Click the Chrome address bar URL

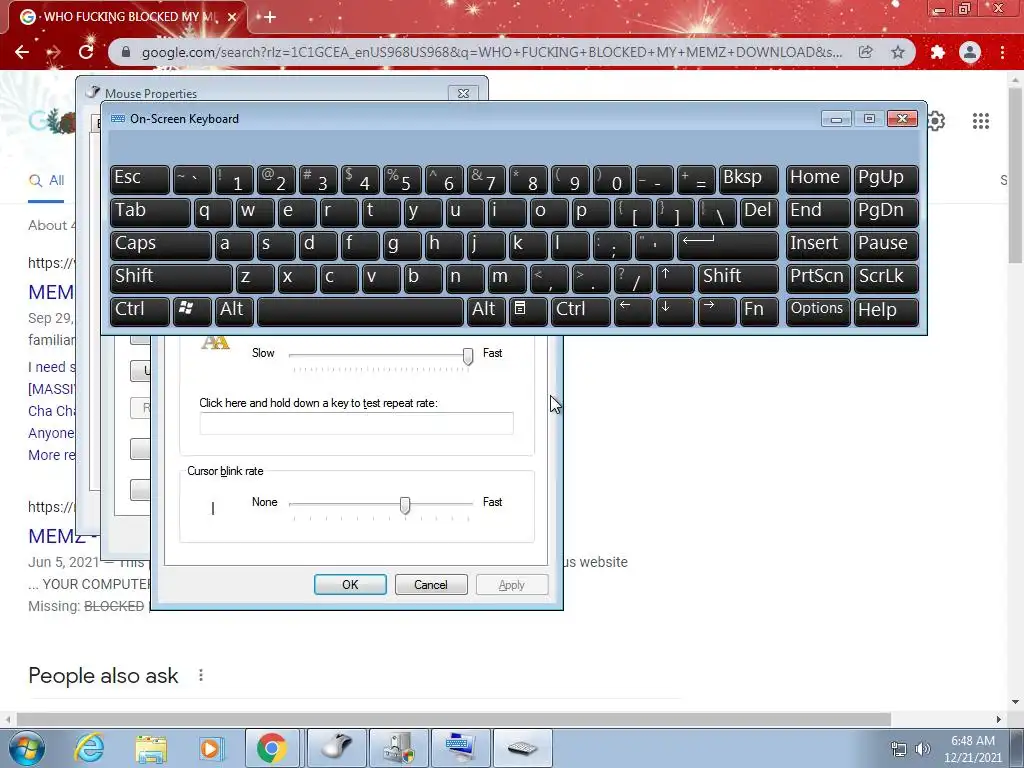point(491,52)
